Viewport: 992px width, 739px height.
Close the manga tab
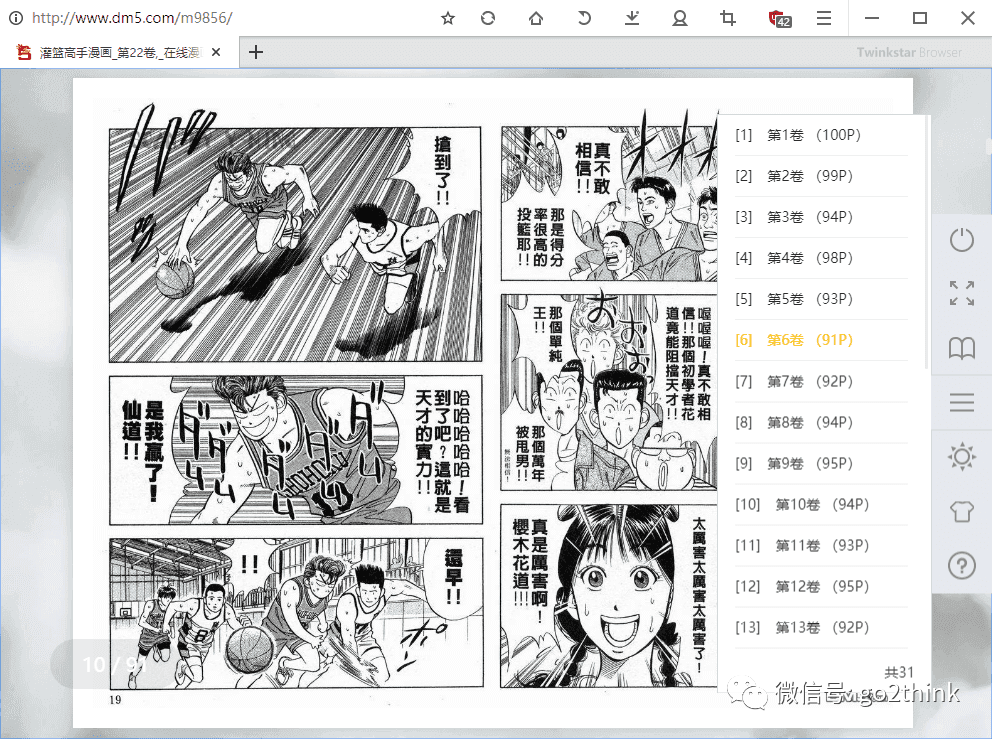[216, 53]
